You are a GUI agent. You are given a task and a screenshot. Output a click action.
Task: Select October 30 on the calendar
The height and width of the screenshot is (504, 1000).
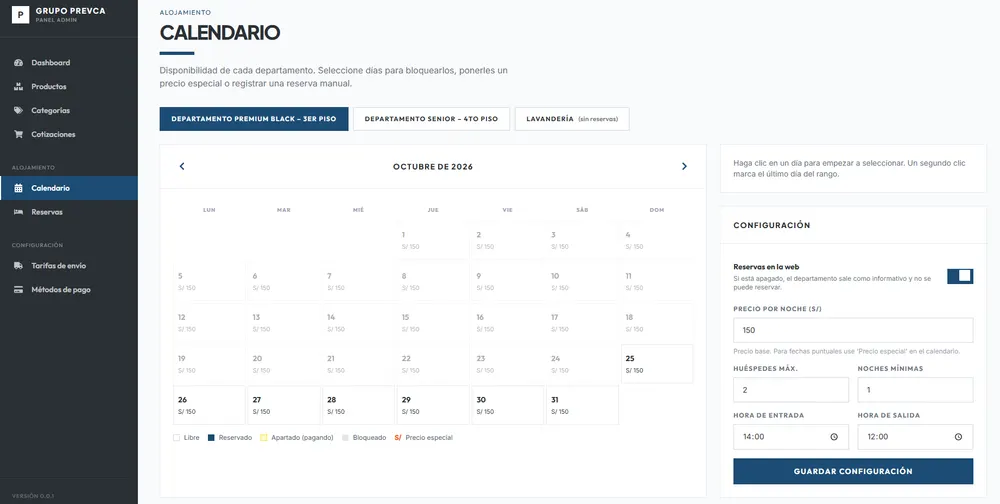508,405
